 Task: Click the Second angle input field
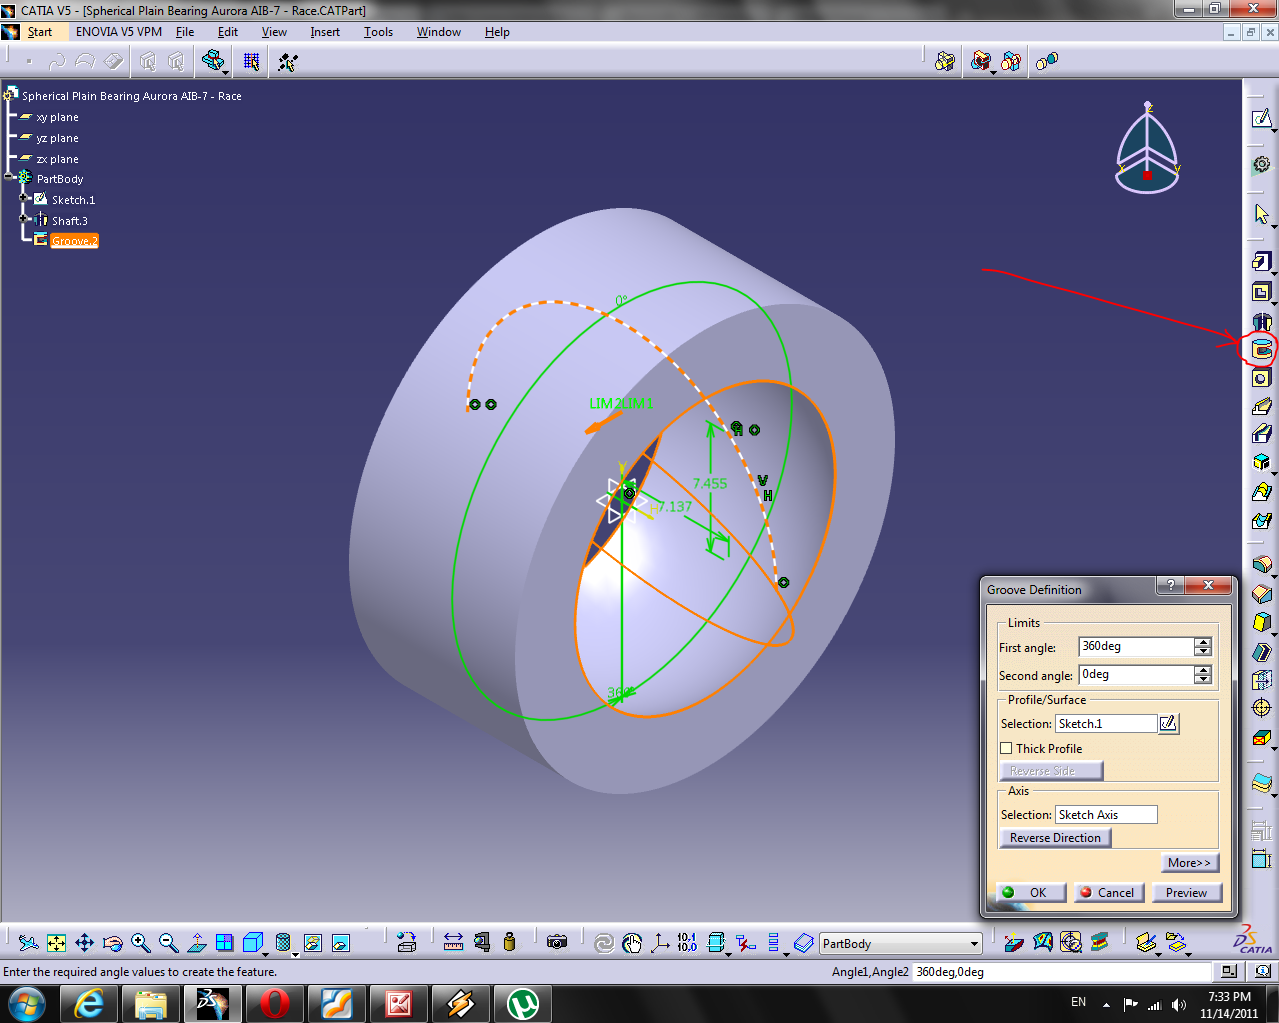[x=1136, y=675]
